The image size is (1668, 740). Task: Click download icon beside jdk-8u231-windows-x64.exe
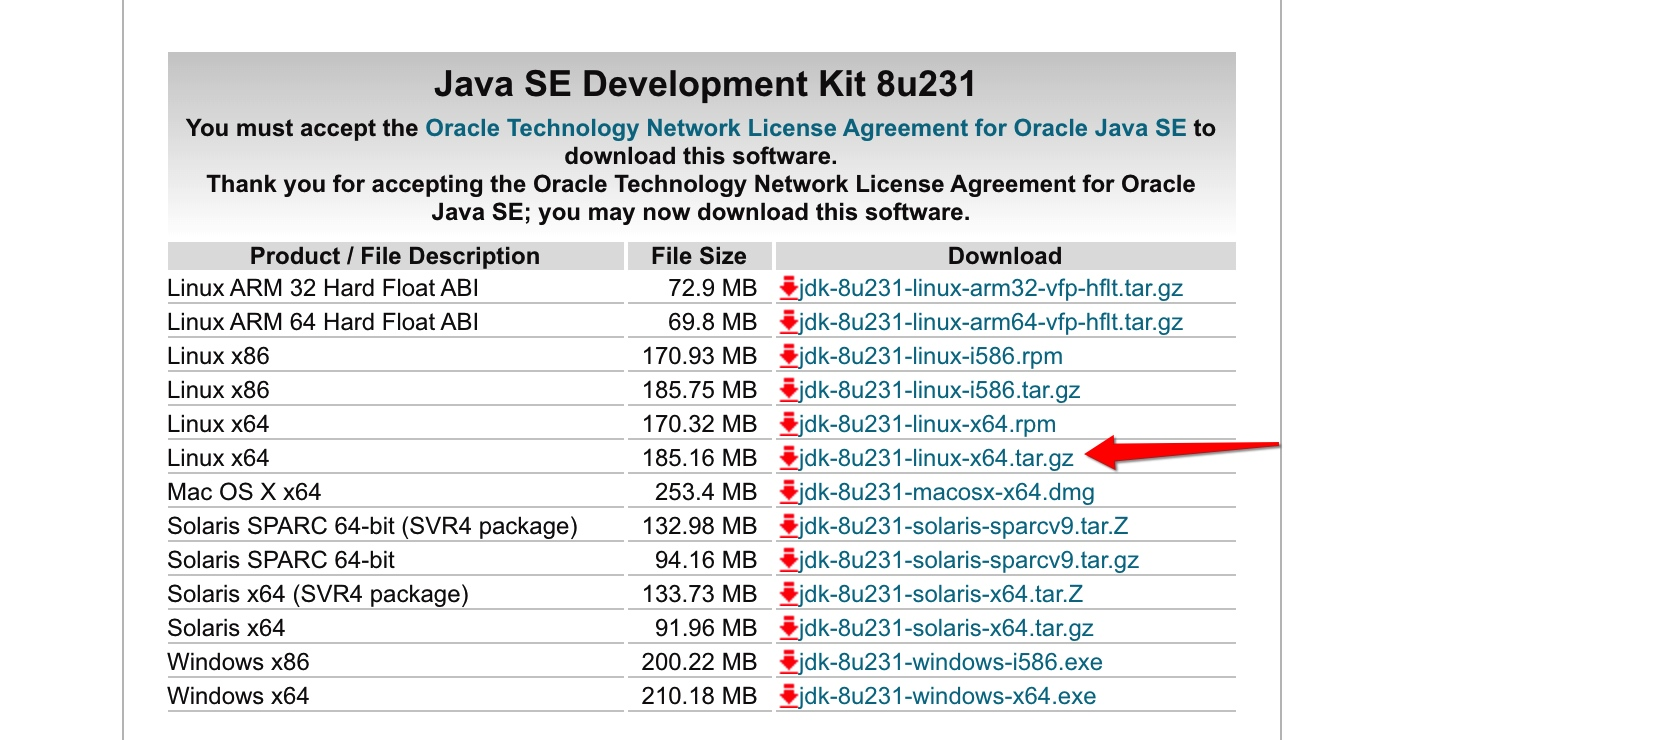click(789, 696)
